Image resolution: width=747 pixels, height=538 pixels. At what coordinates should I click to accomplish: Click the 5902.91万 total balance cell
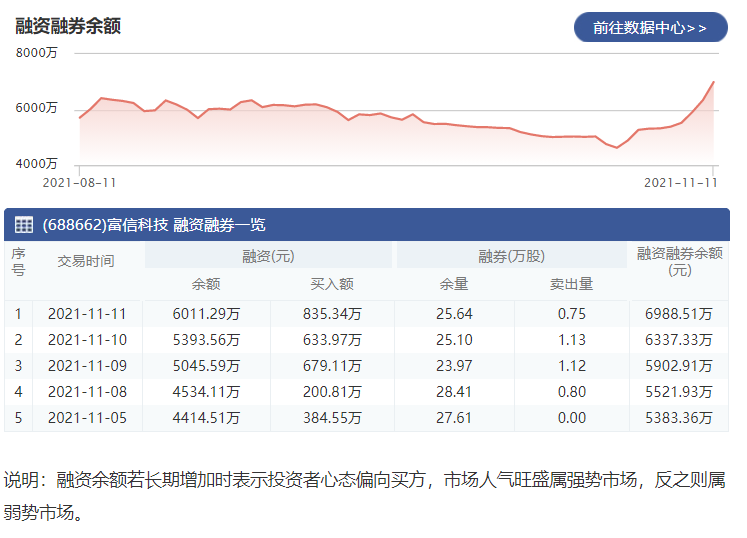pyautogui.click(x=679, y=366)
